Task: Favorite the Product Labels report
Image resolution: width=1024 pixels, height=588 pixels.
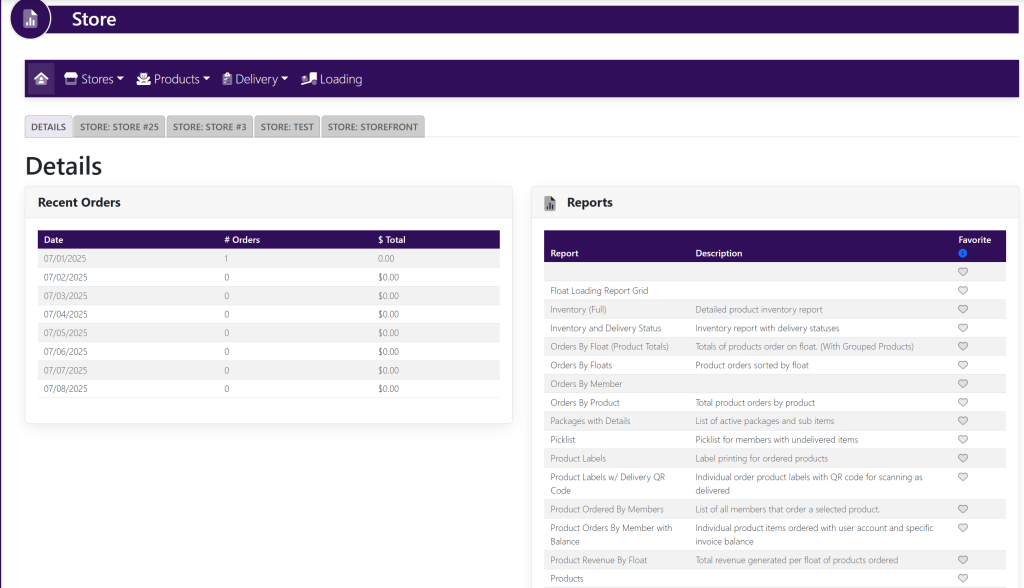Action: click(x=963, y=458)
